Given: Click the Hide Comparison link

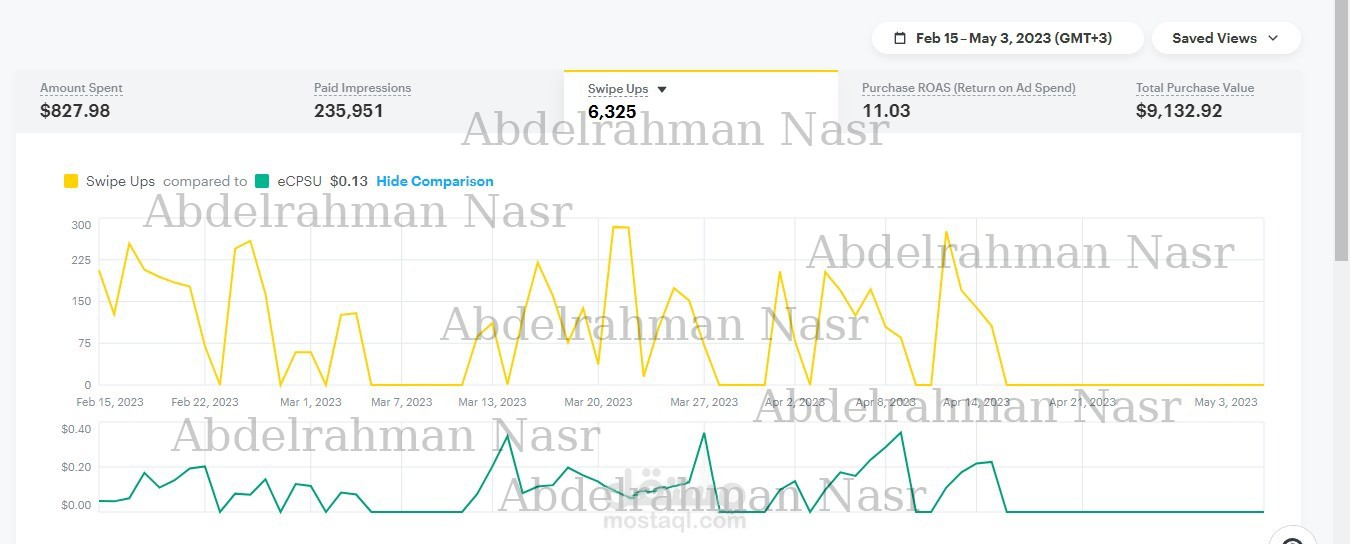Looking at the screenshot, I should pyautogui.click(x=435, y=181).
